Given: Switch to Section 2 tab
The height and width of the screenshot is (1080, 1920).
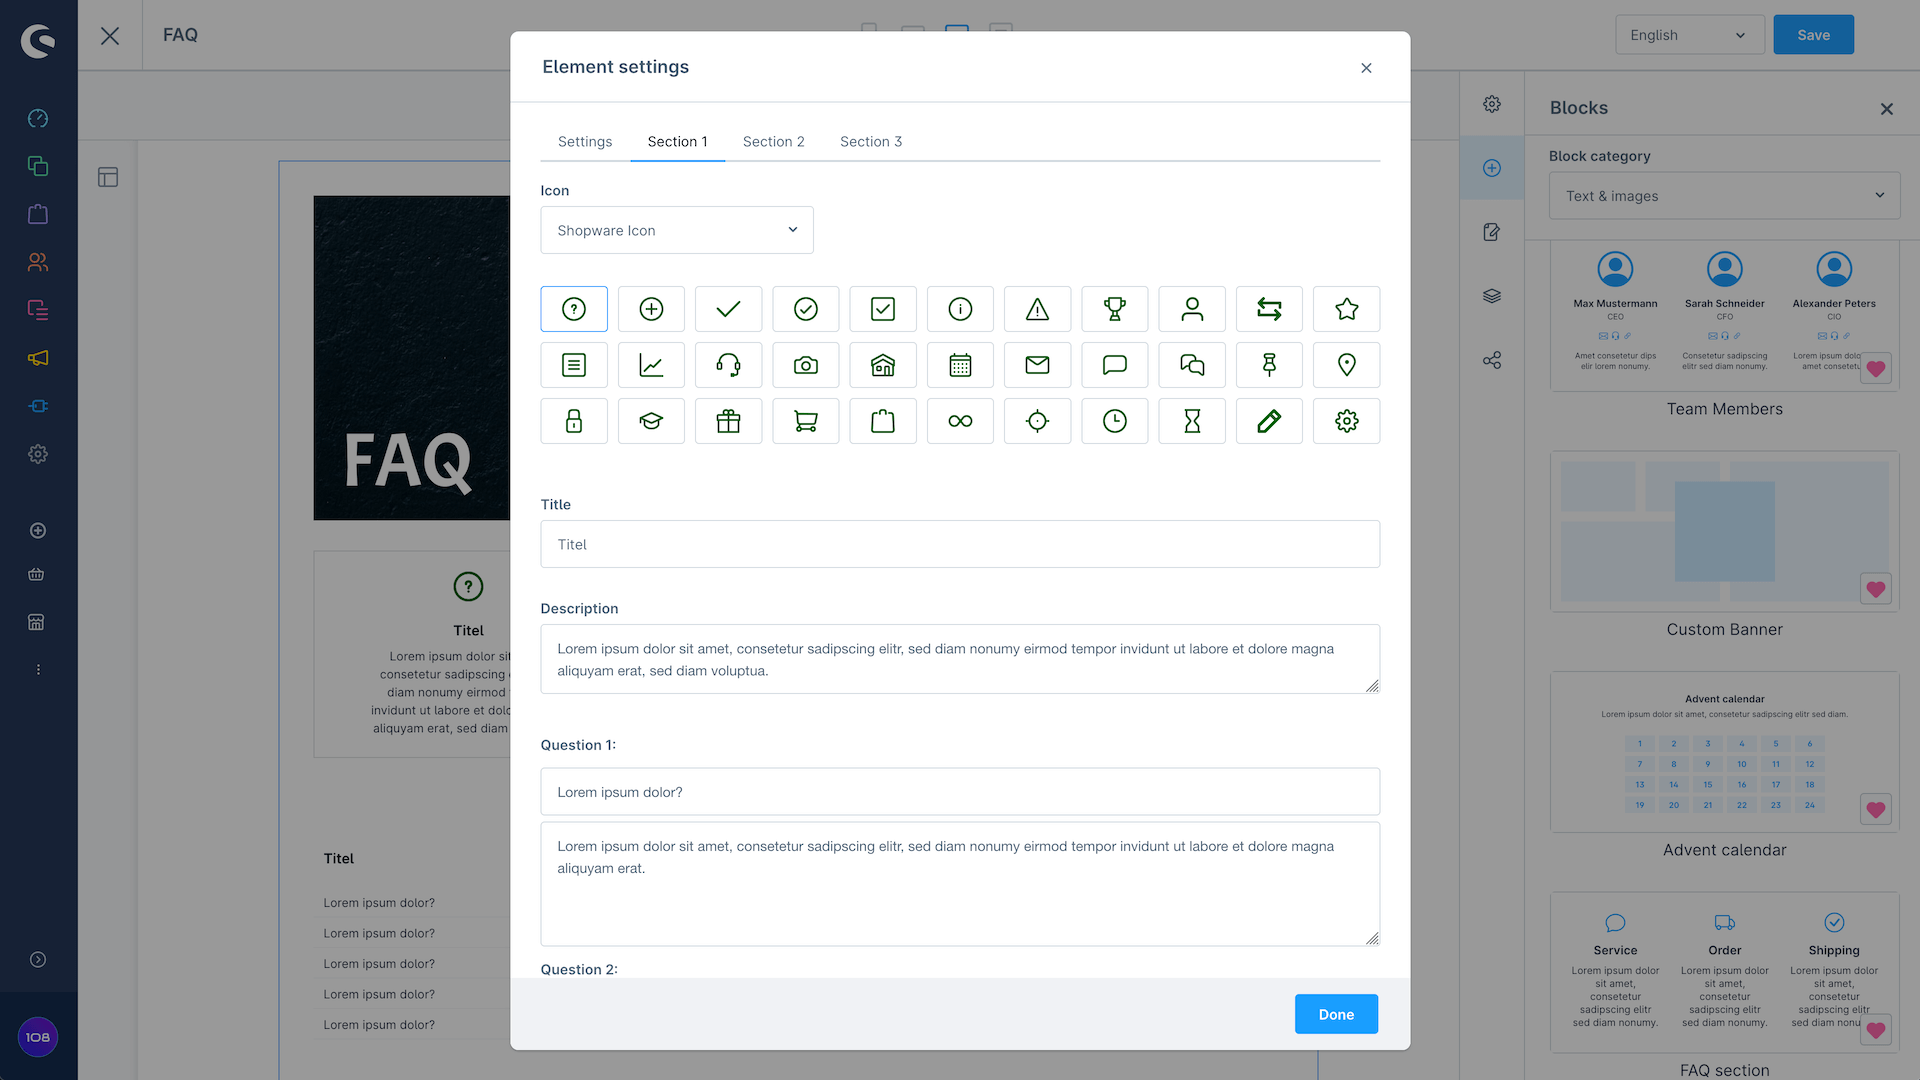Looking at the screenshot, I should [773, 141].
